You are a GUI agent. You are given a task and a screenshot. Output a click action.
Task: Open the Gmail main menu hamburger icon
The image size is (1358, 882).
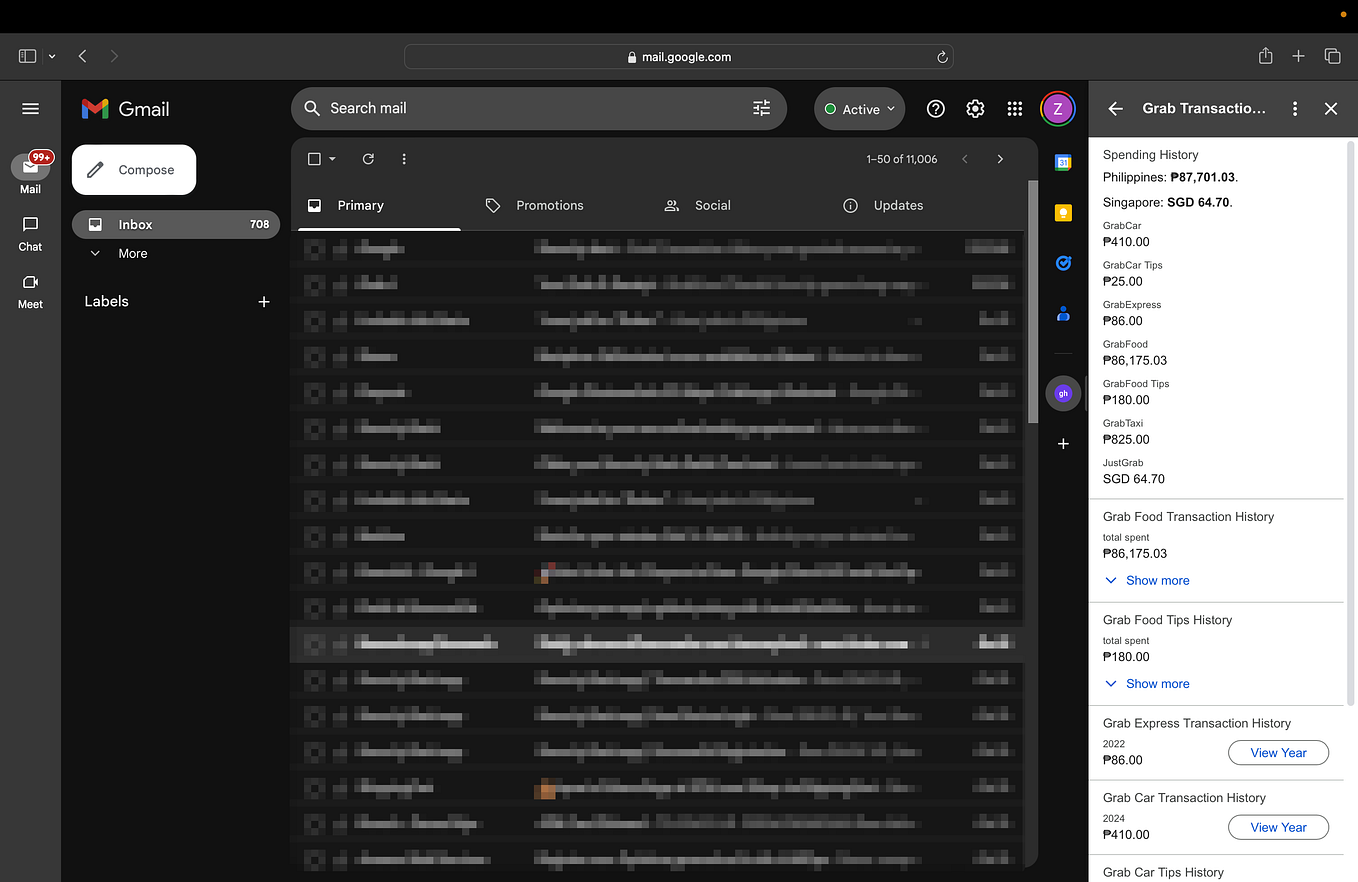pos(30,109)
